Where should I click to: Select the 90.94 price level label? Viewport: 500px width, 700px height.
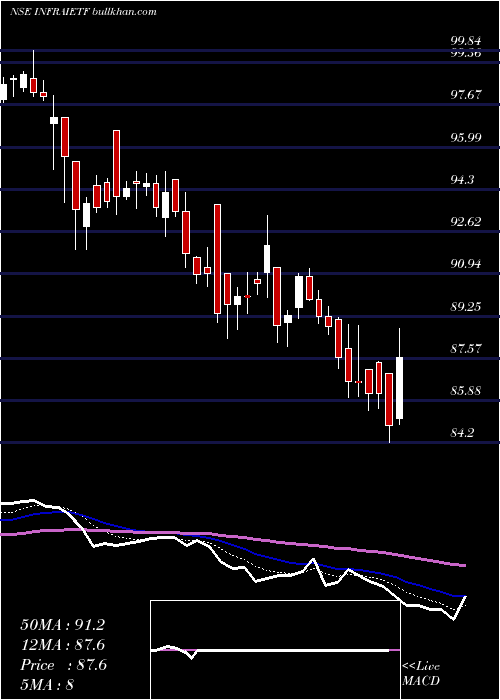[466, 264]
